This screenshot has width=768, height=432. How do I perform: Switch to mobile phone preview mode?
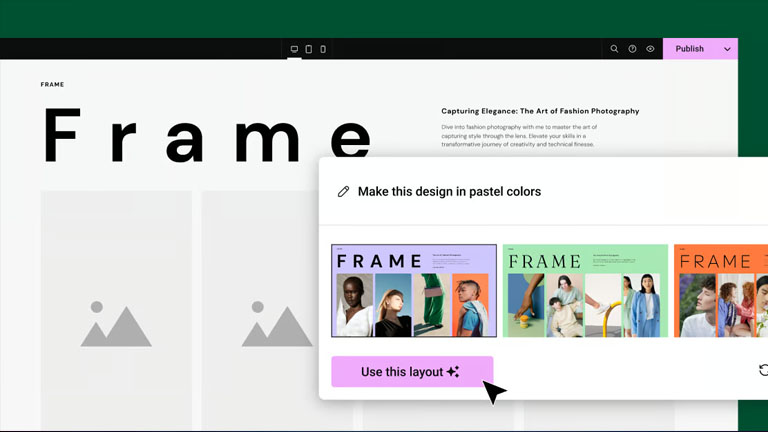(x=322, y=49)
